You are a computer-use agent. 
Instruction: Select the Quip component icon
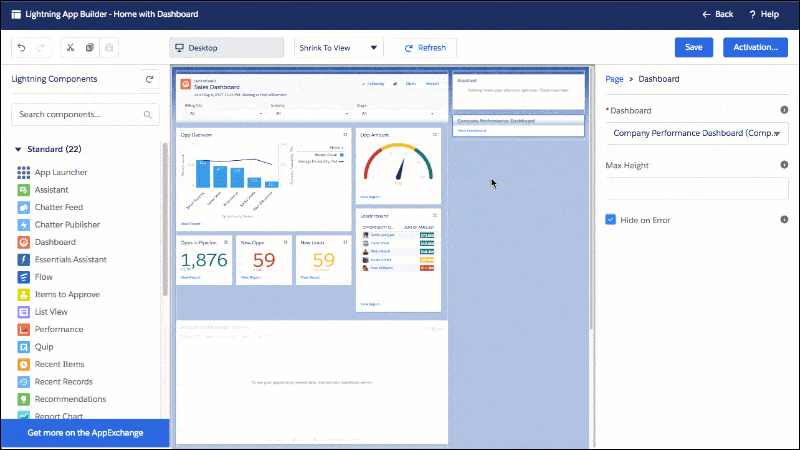[23, 347]
